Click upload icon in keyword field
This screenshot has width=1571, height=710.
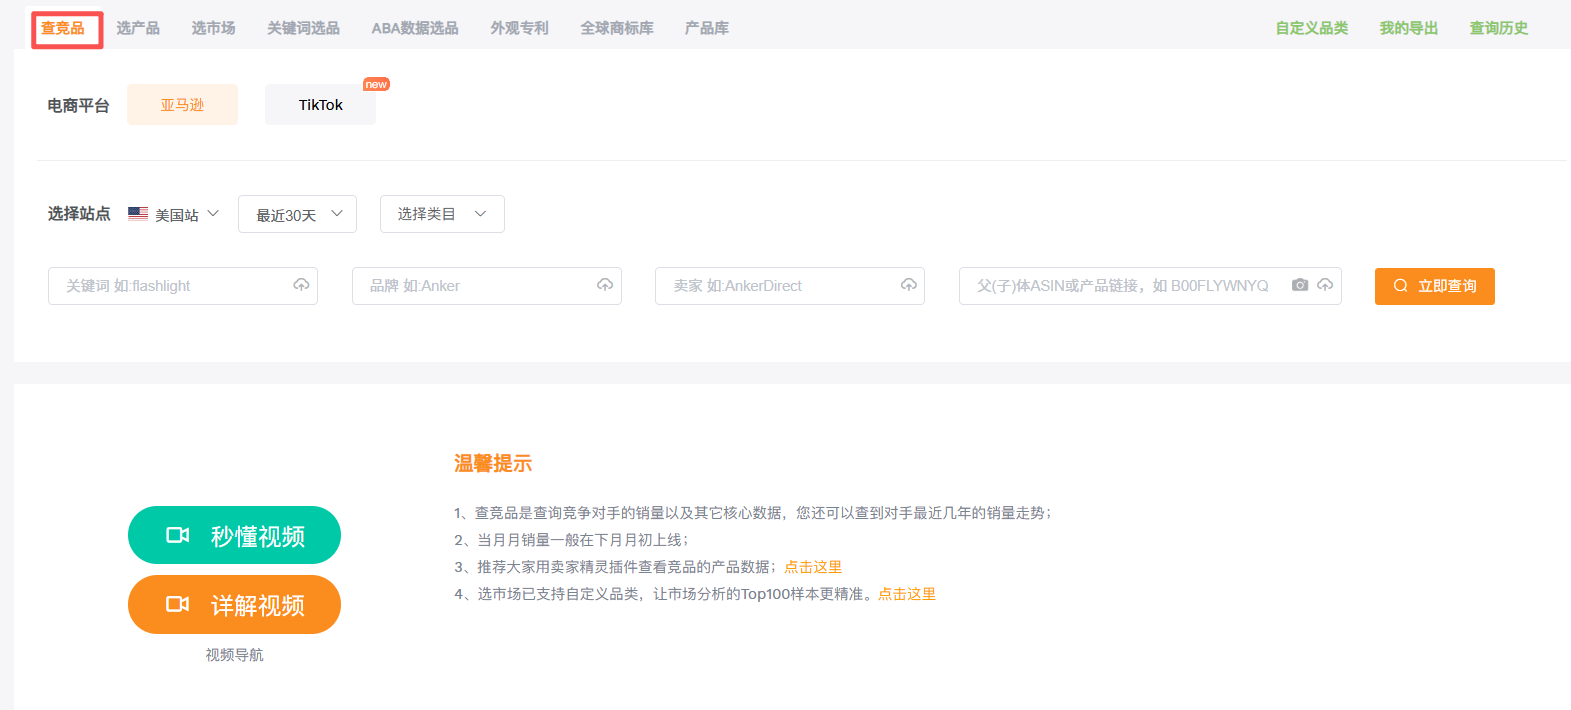301,285
